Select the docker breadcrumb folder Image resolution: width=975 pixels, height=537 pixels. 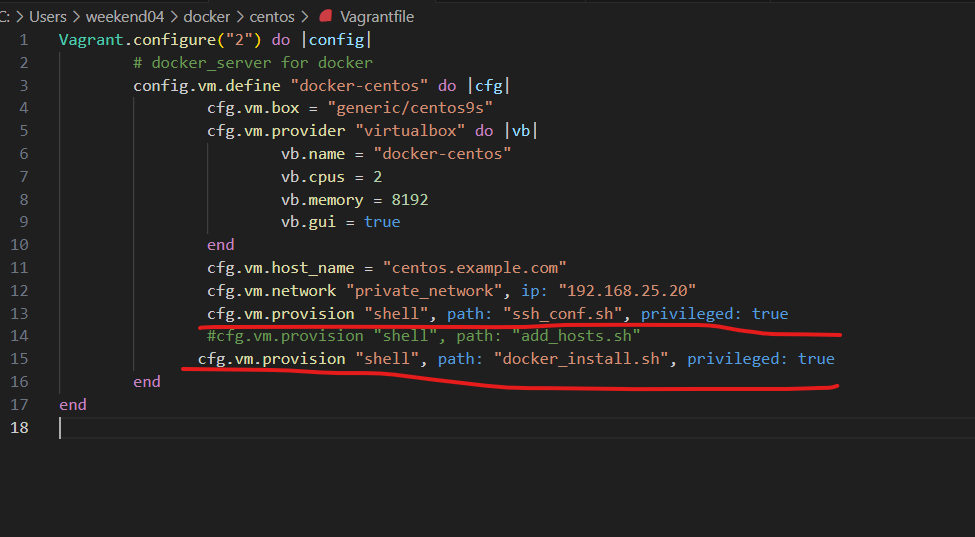click(206, 17)
